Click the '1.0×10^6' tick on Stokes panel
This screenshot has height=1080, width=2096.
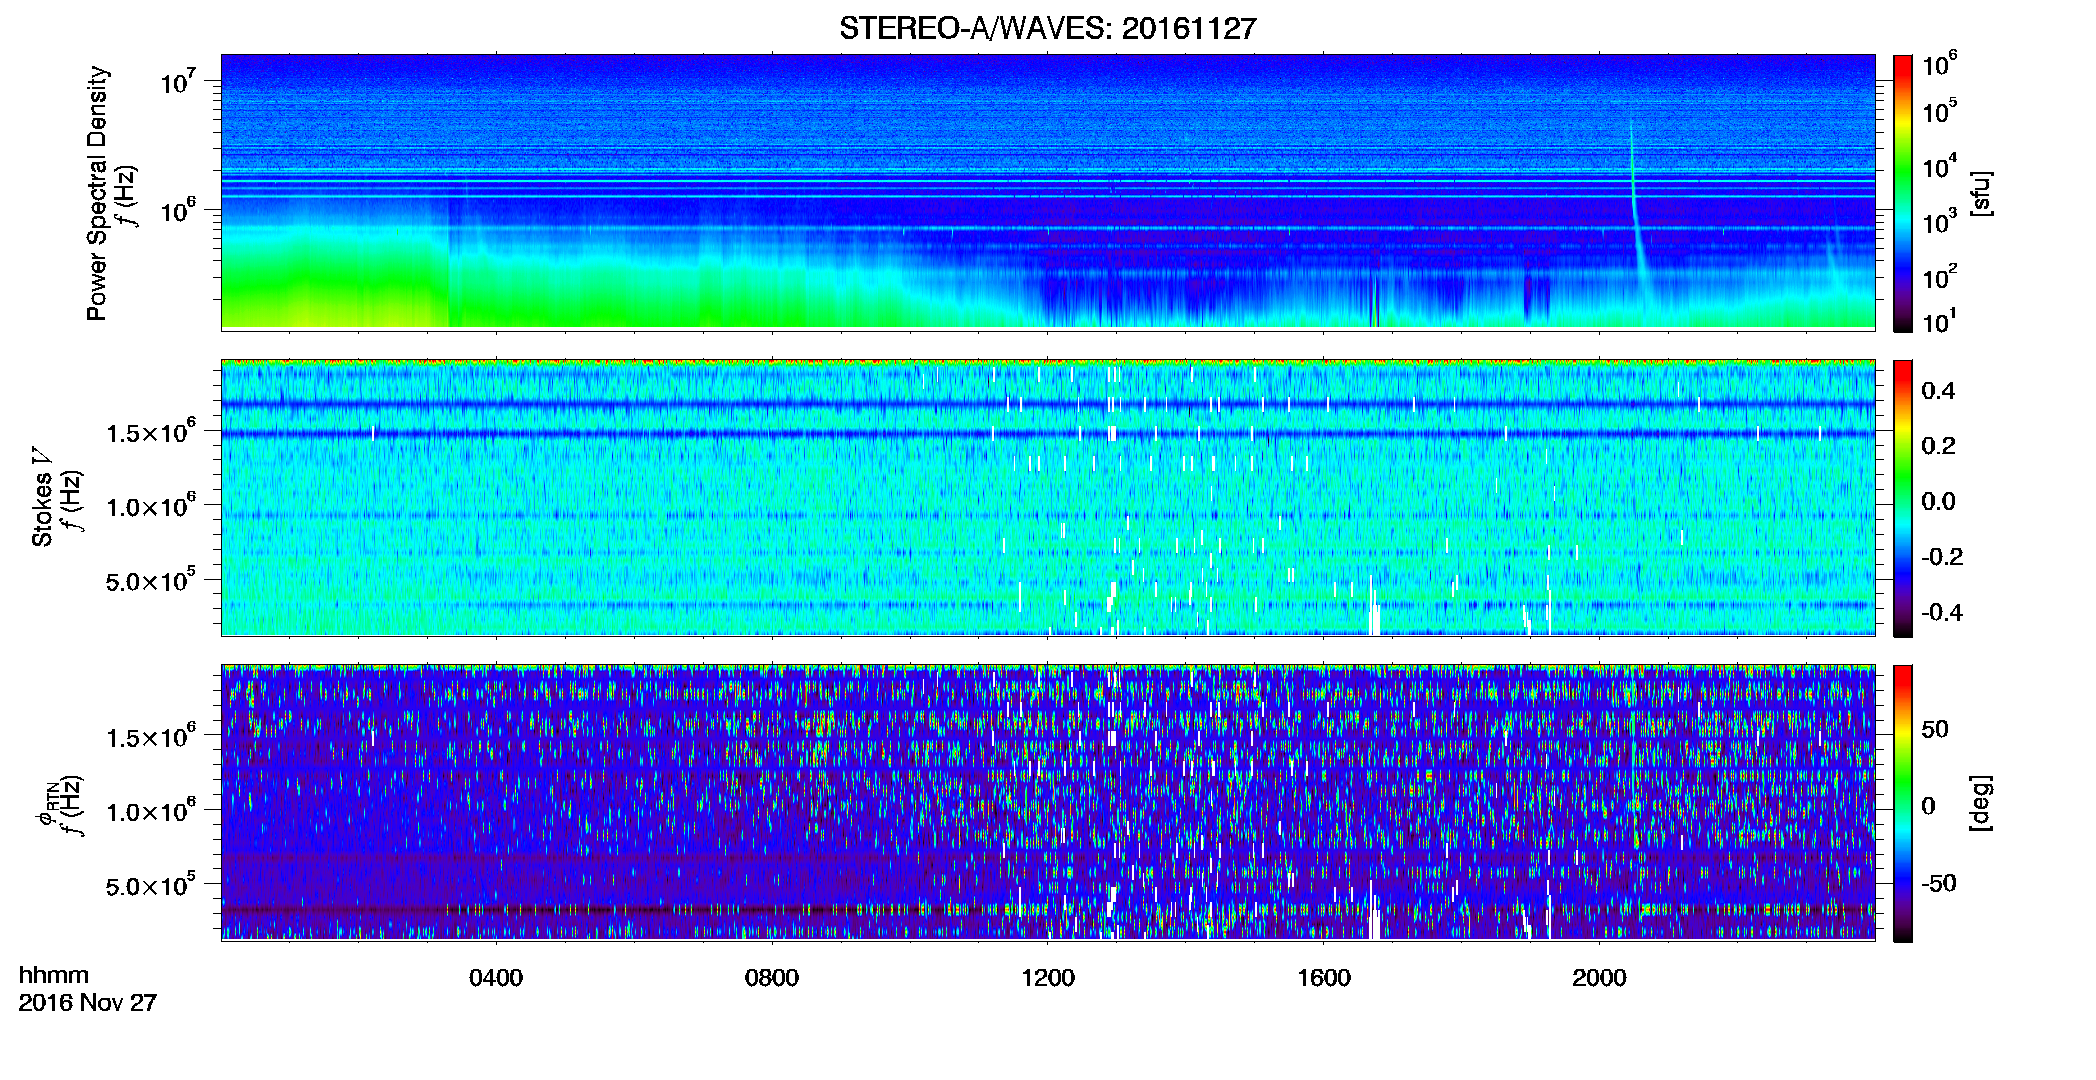[x=151, y=505]
